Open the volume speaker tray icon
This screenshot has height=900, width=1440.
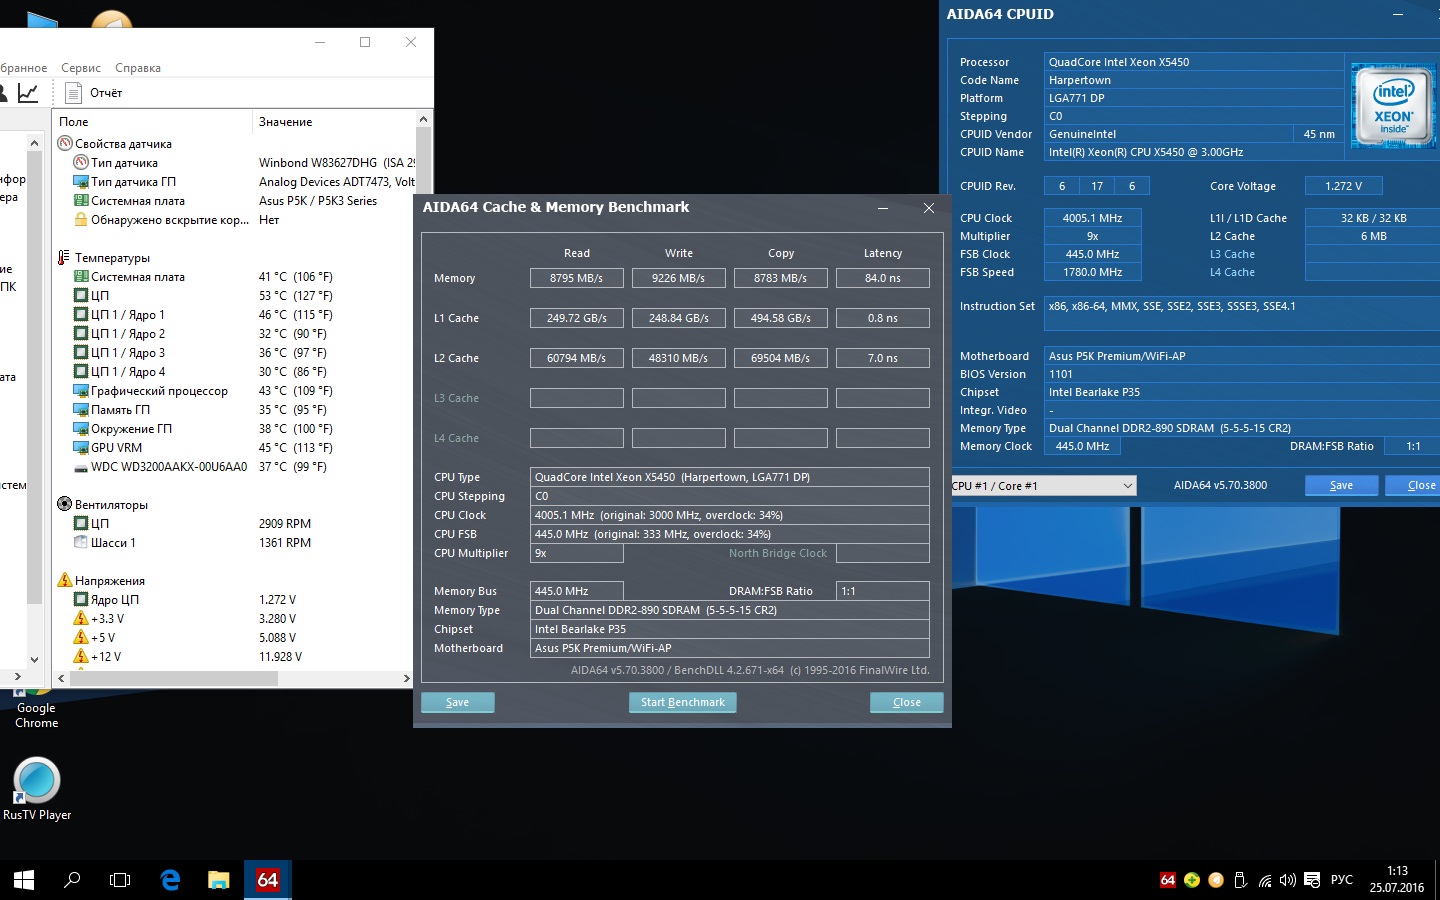tap(1288, 880)
